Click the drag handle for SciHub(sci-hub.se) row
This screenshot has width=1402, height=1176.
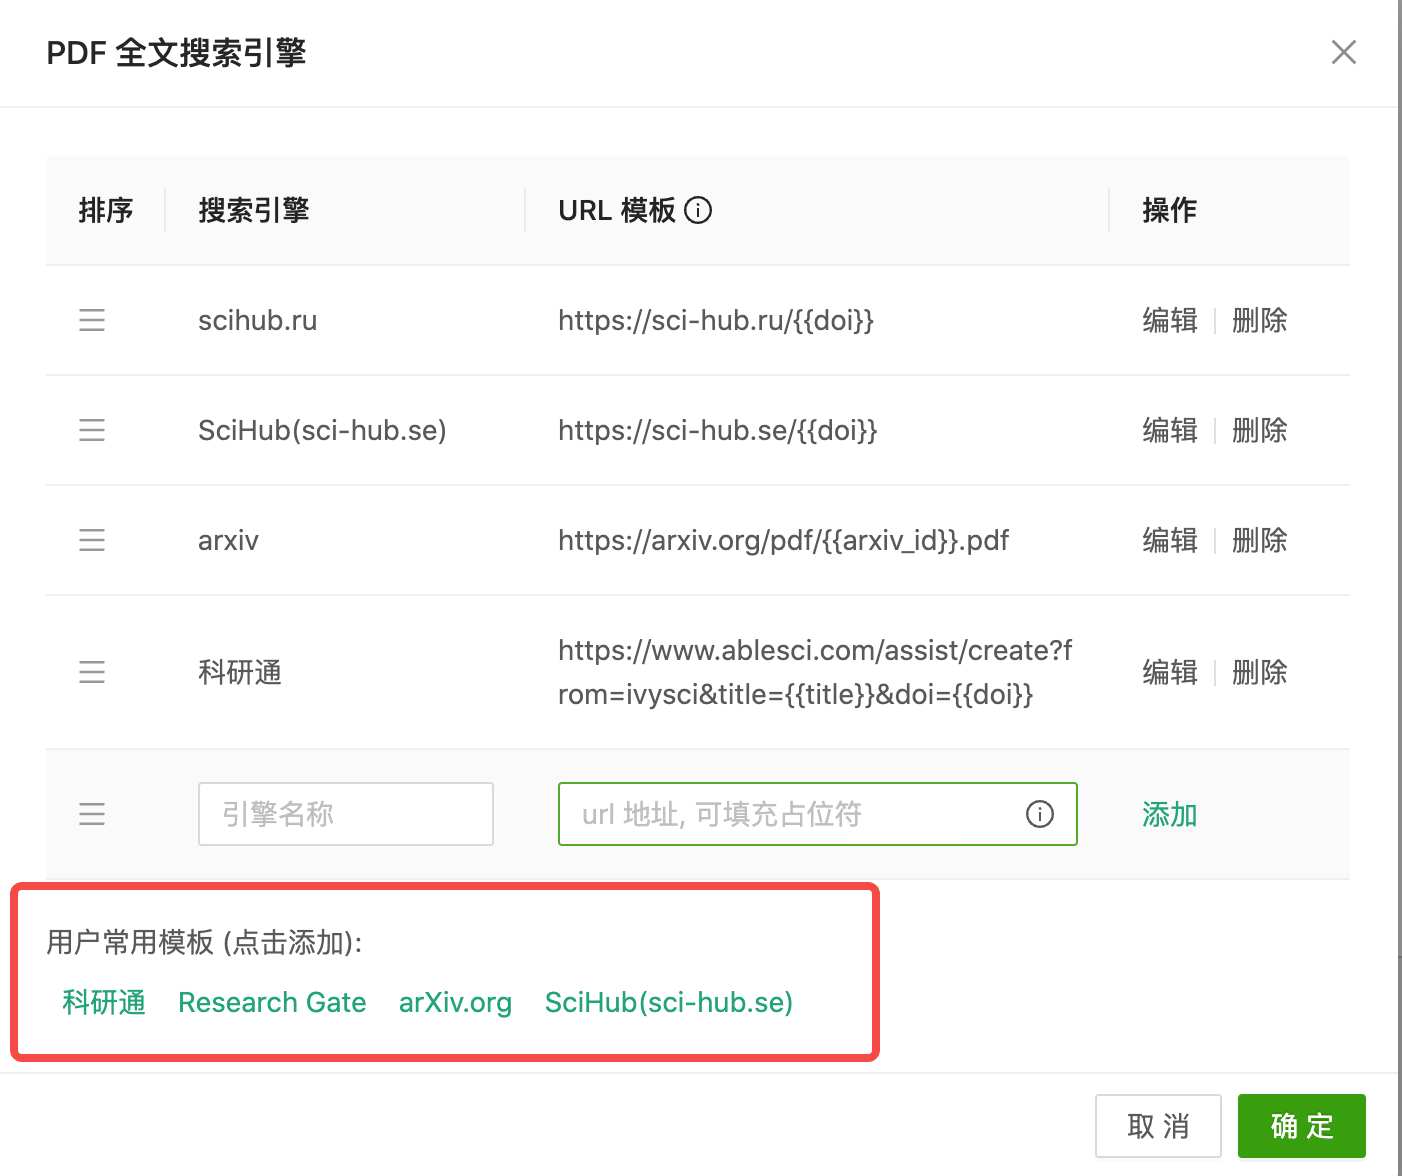92,430
